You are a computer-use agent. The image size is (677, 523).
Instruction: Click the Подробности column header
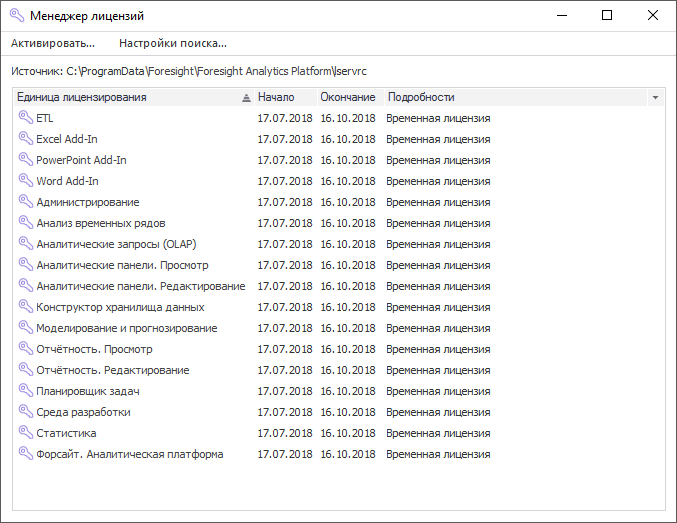point(421,97)
